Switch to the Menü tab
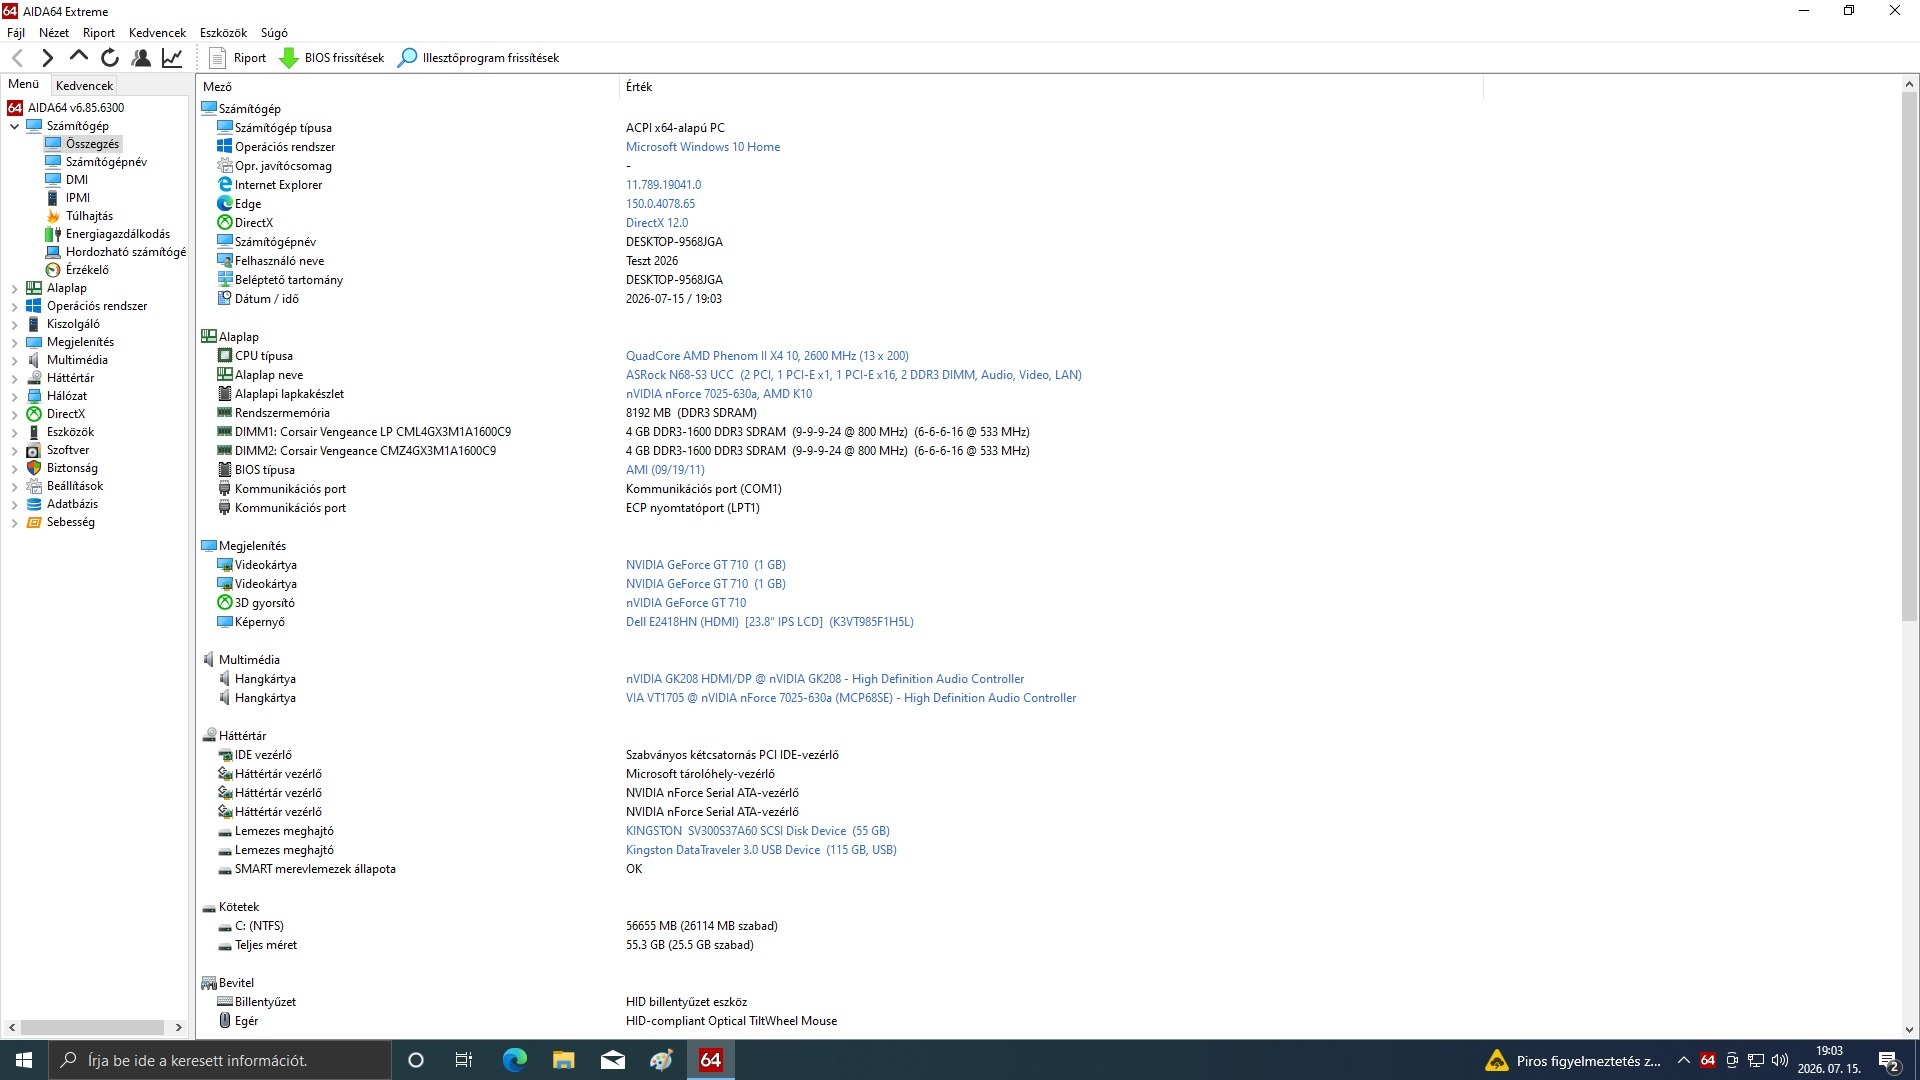Image resolution: width=1920 pixels, height=1080 pixels. coord(24,85)
